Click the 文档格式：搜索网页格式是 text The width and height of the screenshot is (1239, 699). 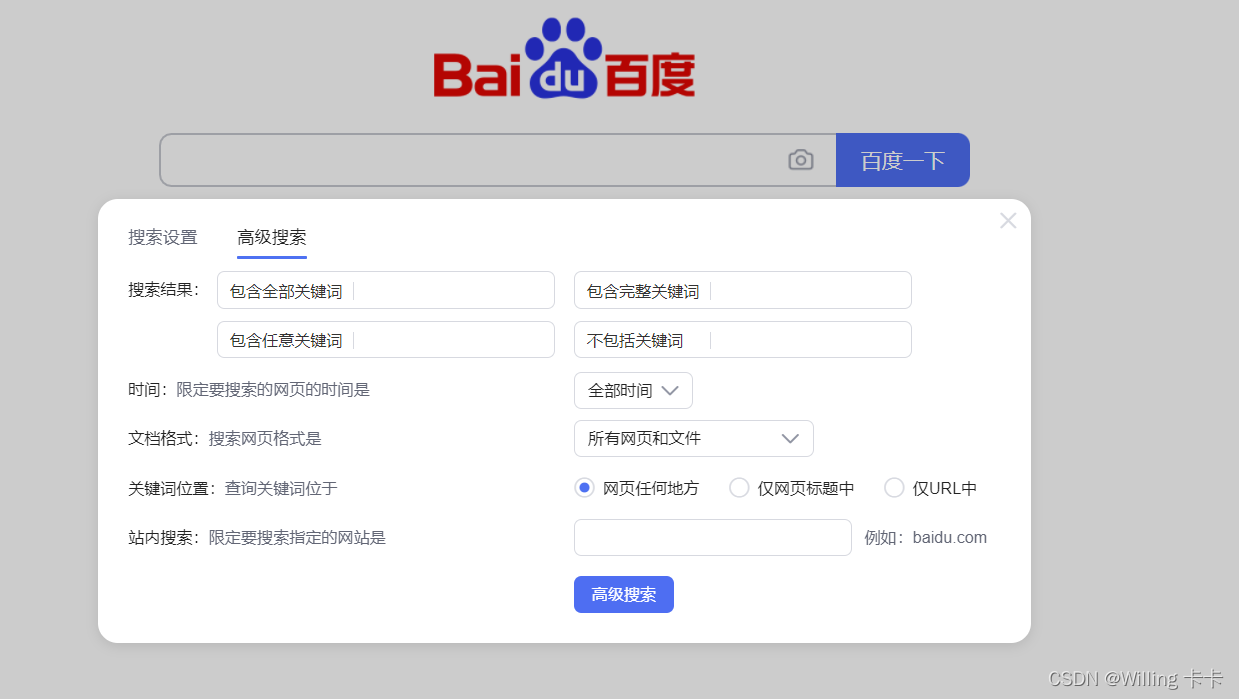click(x=225, y=438)
